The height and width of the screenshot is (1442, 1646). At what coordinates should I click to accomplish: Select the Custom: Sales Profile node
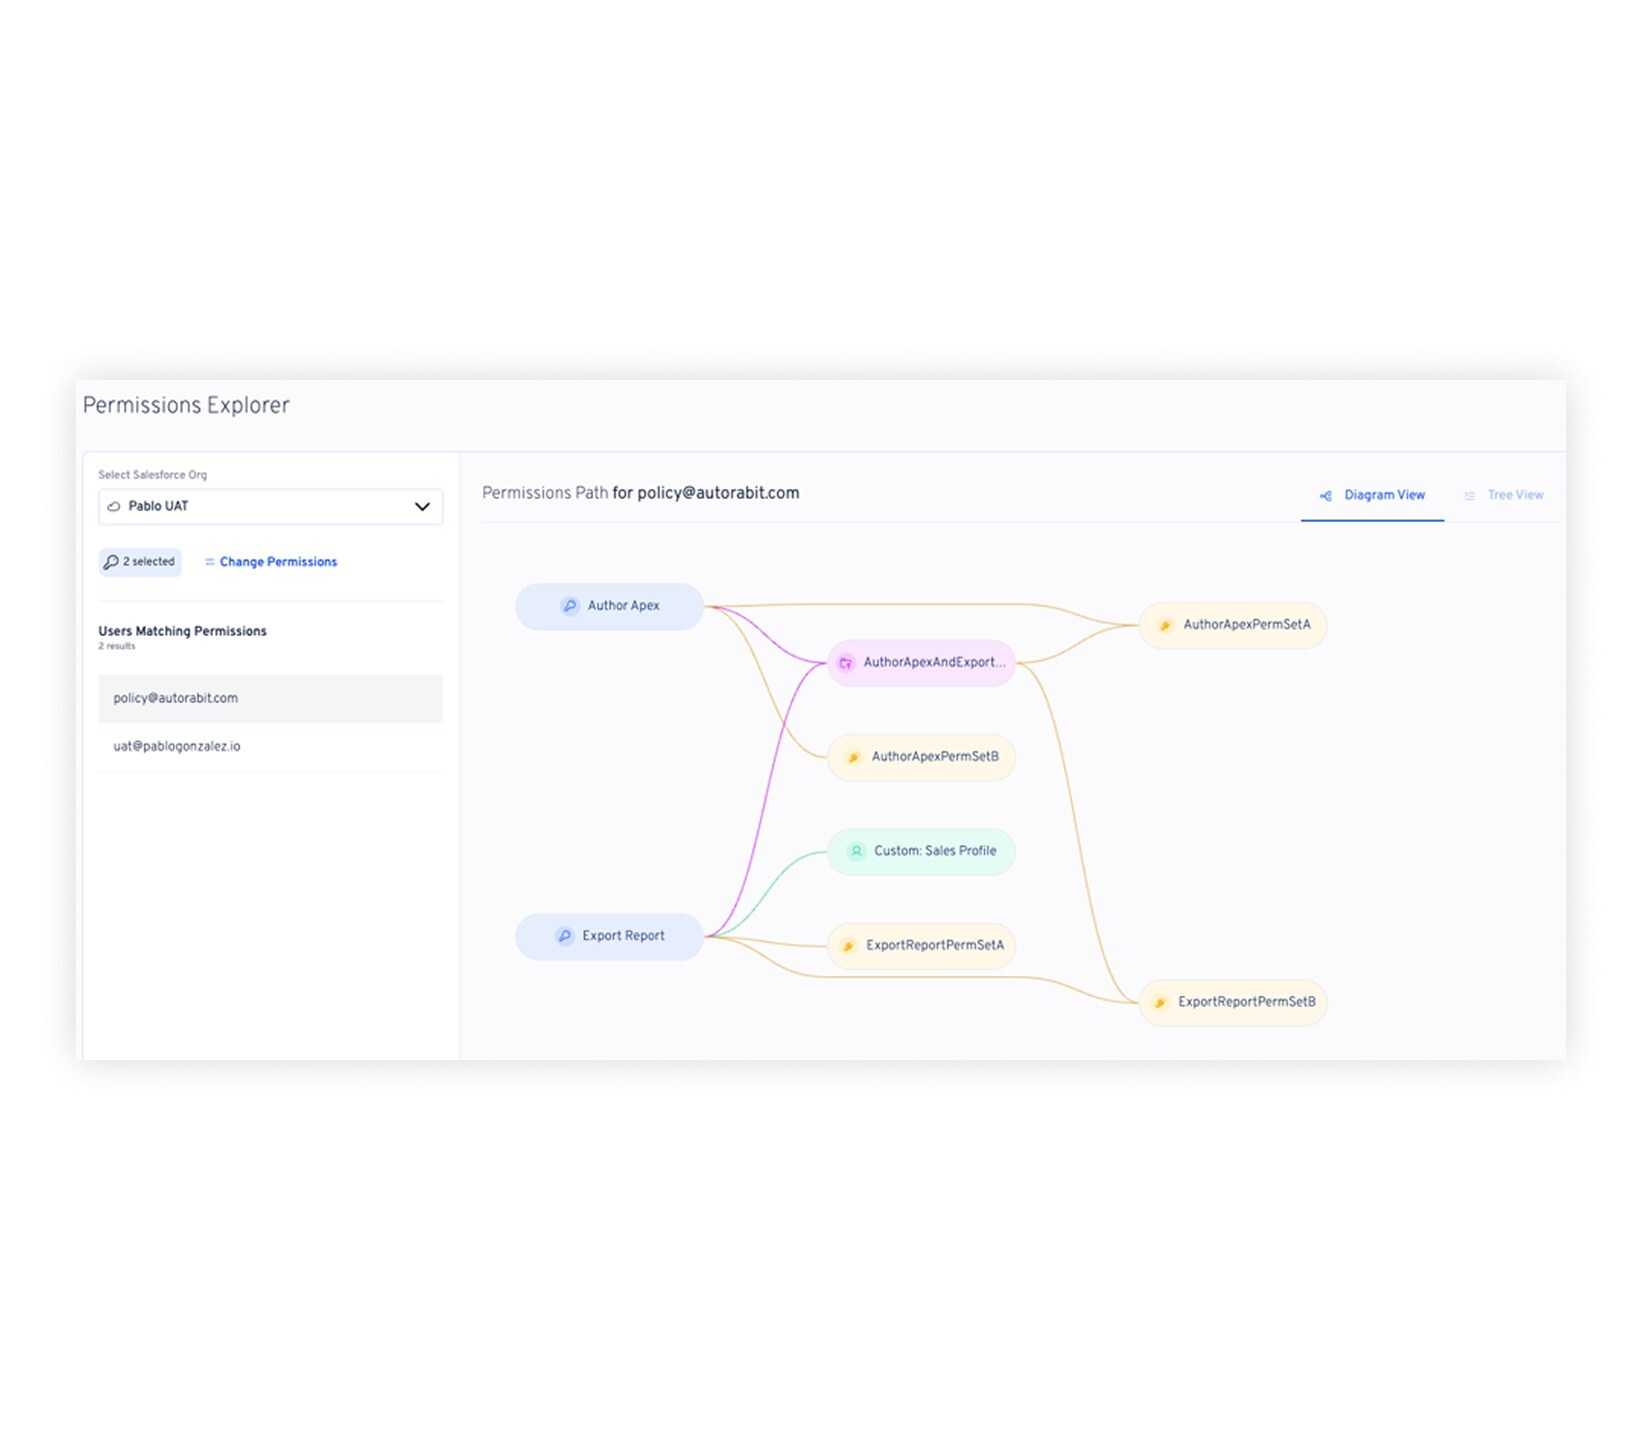932,851
